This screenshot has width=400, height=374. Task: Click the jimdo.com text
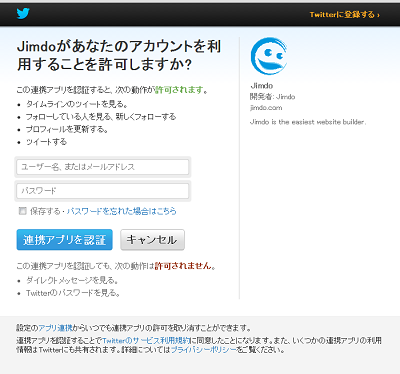[266, 108]
